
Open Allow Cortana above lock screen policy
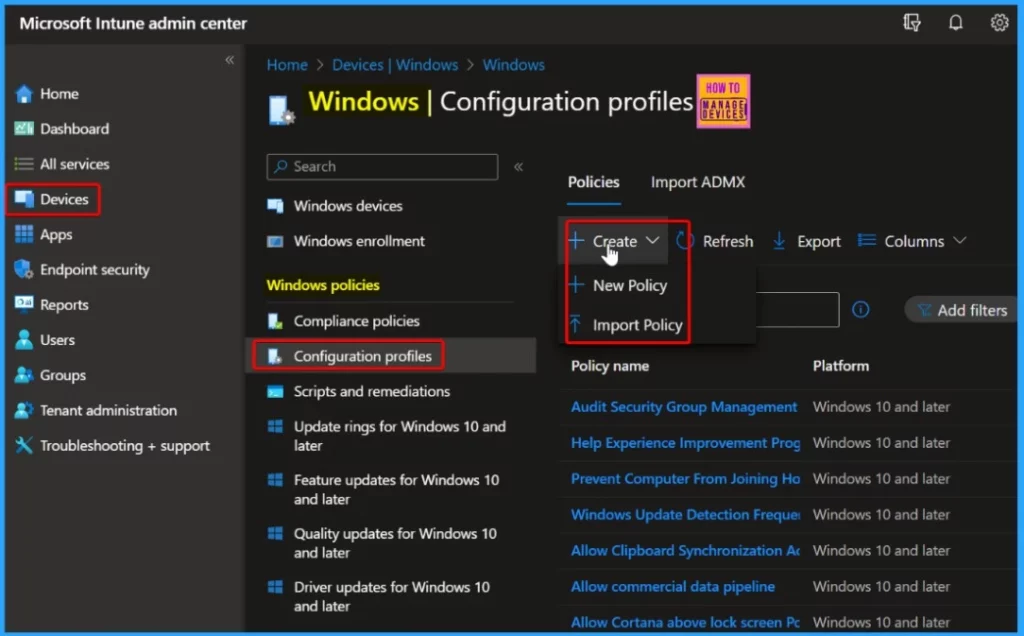685,622
